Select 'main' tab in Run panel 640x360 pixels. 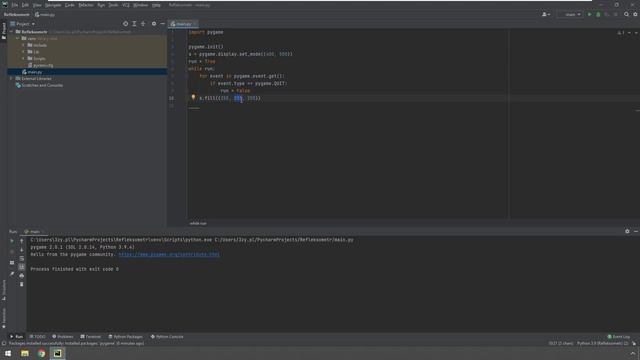(x=33, y=231)
